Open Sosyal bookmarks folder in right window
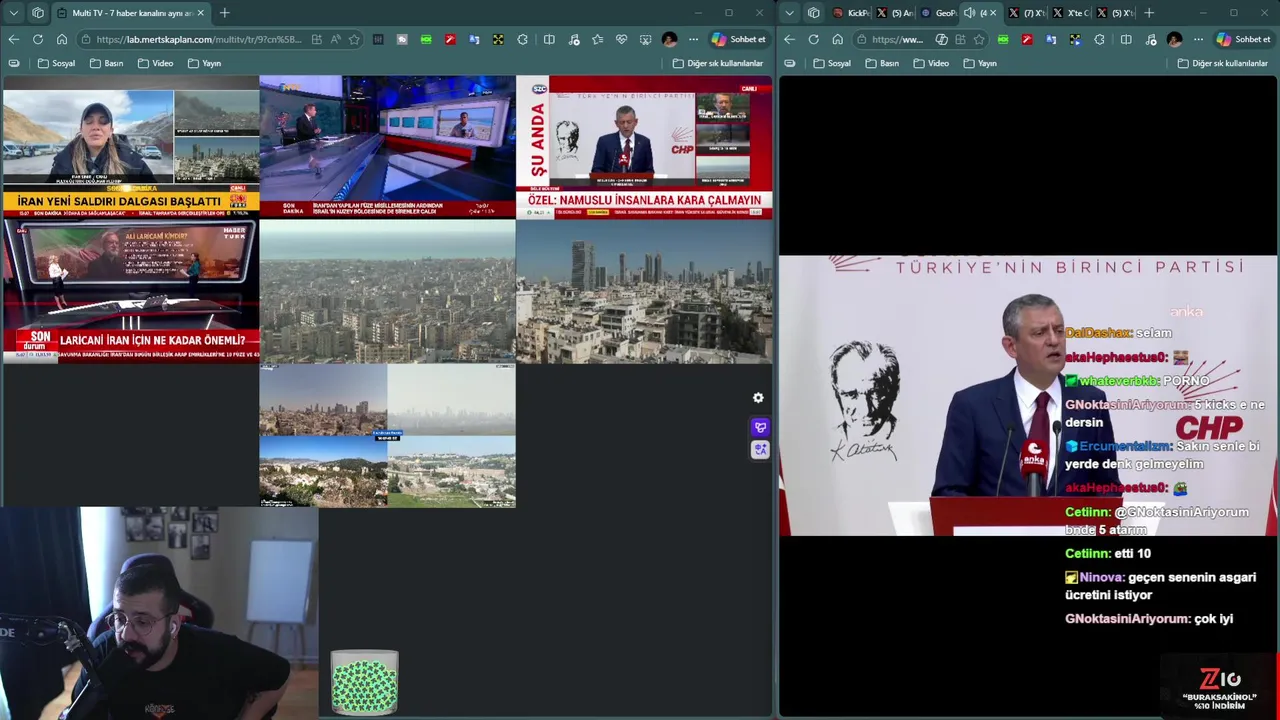The height and width of the screenshot is (720, 1280). 832,63
